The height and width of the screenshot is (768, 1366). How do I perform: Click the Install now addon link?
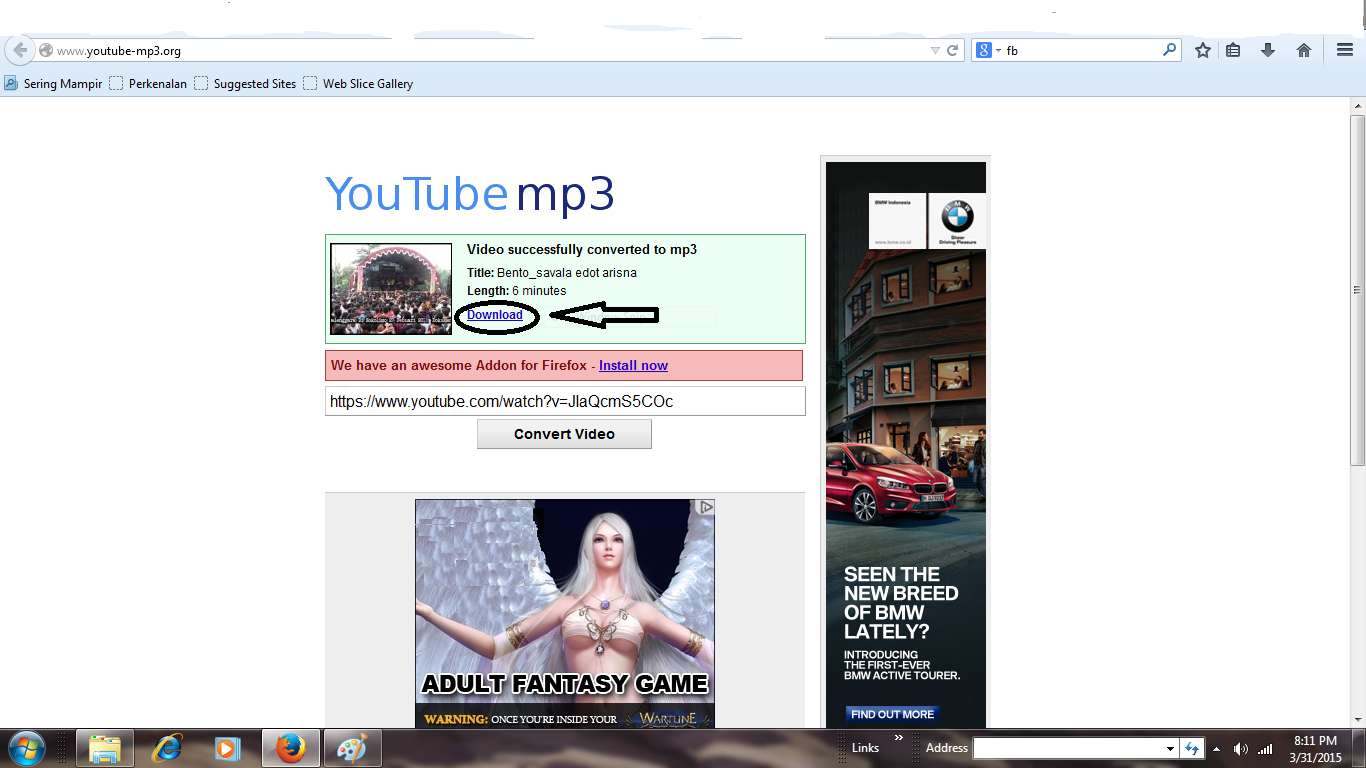pyautogui.click(x=633, y=365)
